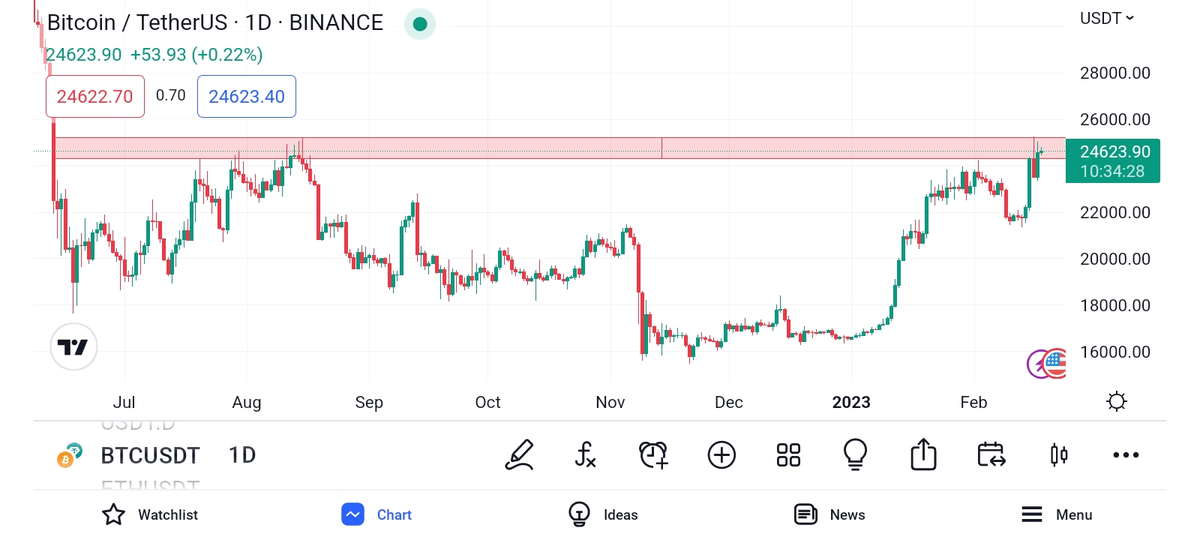The image size is (1200, 540).
Task: Open the lightbulb ideas toolbar icon
Action: (855, 455)
